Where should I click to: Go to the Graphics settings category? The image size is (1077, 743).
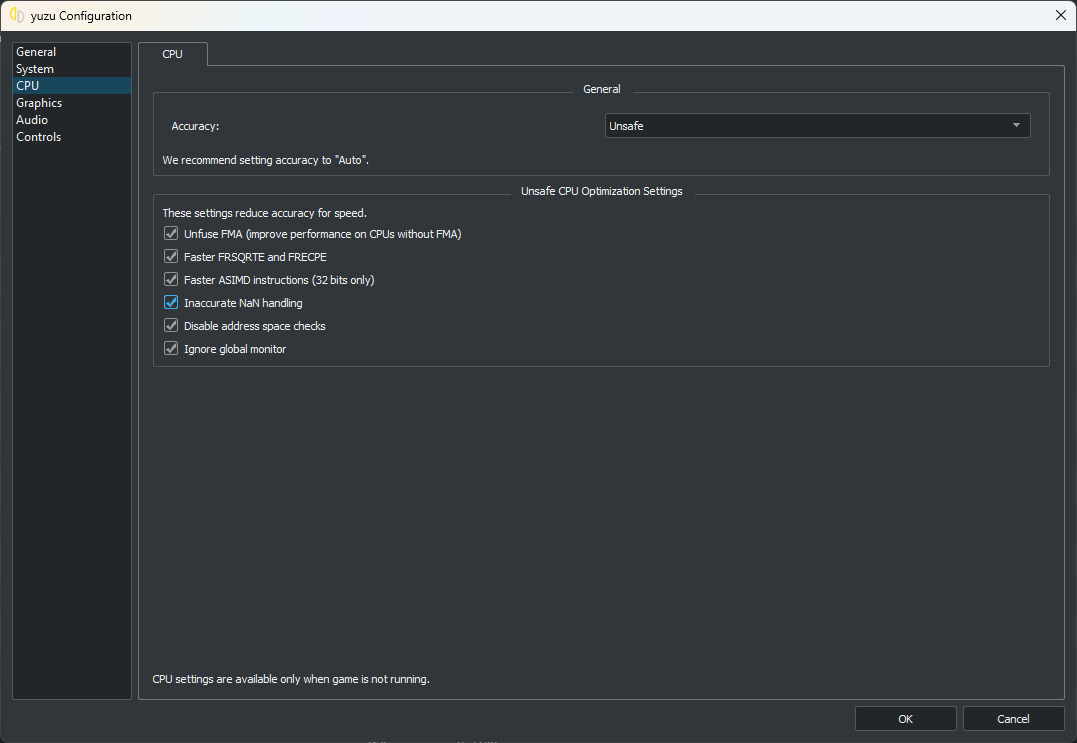tap(39, 103)
